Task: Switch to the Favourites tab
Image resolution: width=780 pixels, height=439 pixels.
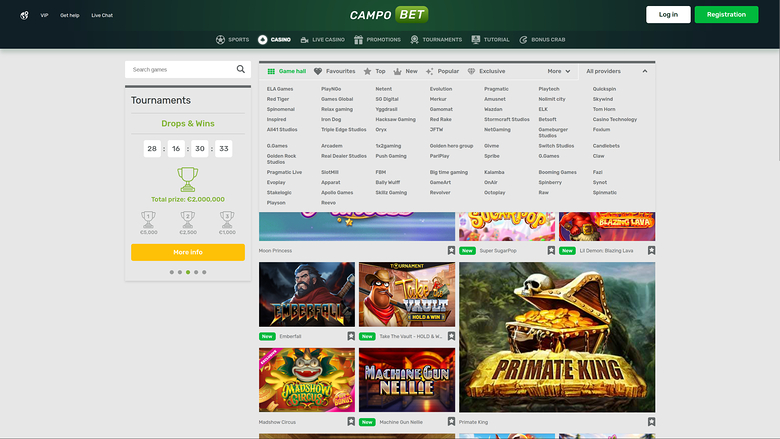Action: point(334,71)
